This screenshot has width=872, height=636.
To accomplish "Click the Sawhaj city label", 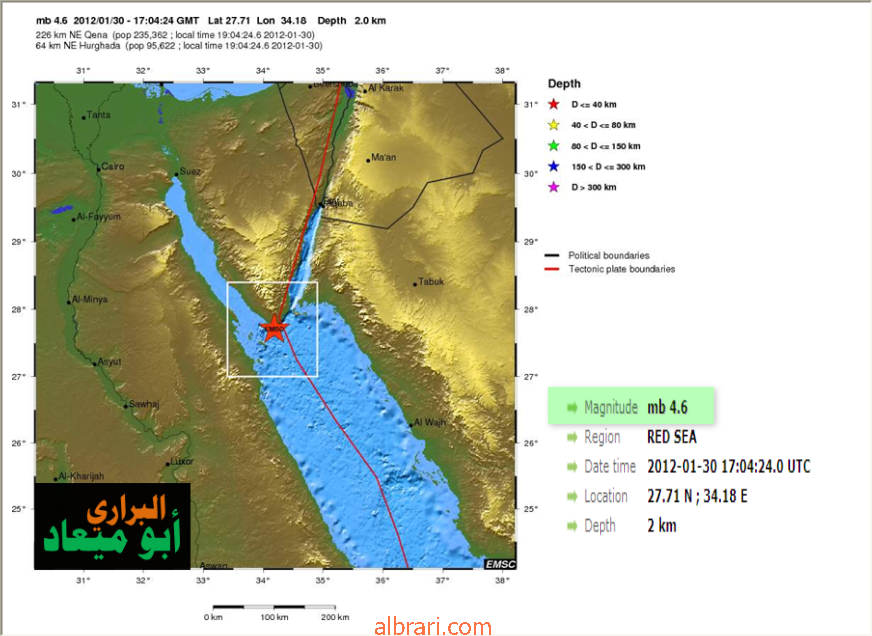I will (144, 404).
